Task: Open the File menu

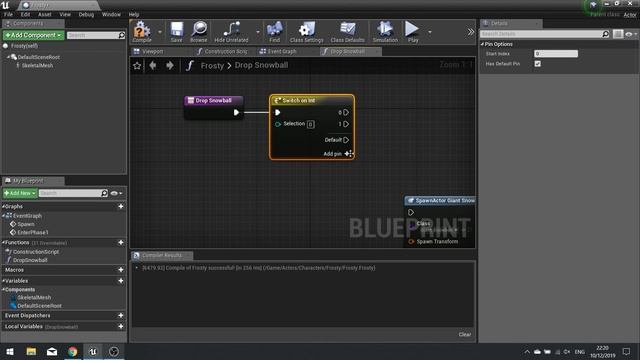Action: (x=8, y=14)
